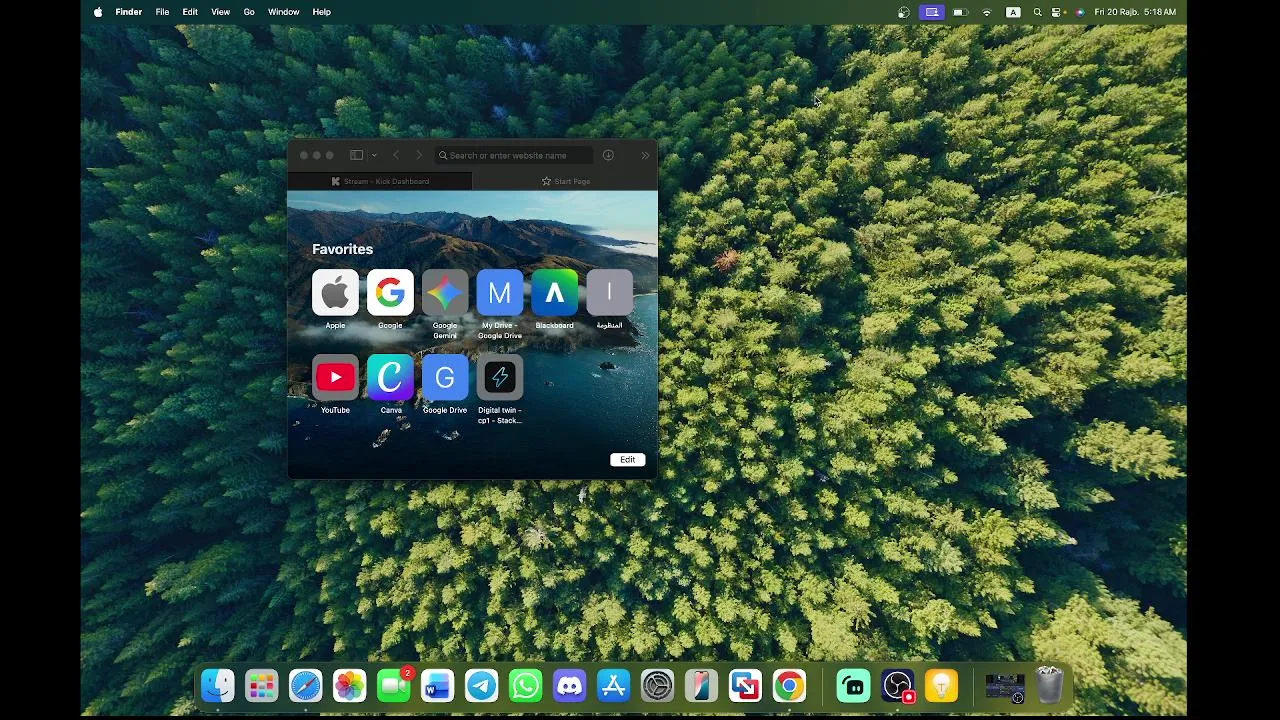Viewport: 1280px width, 720px height.
Task: Open Control Center
Action: 1057,12
